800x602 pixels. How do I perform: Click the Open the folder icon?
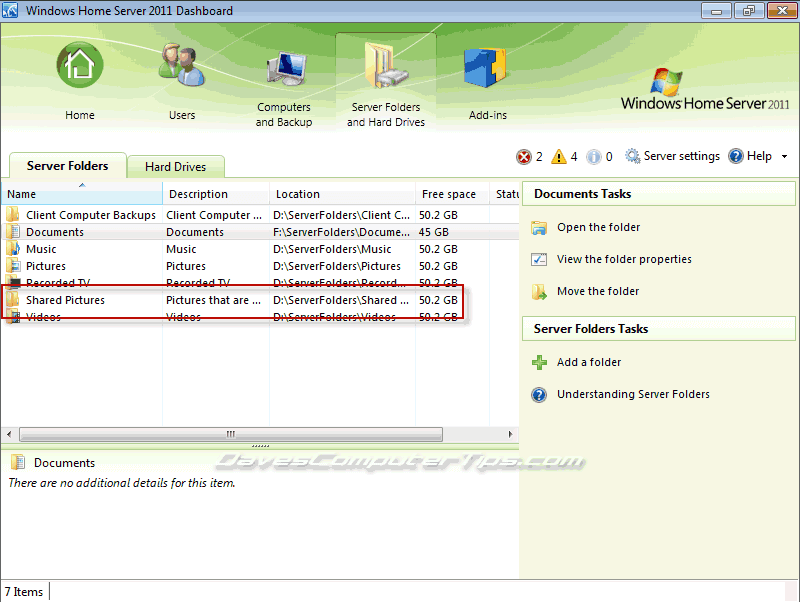coord(539,228)
